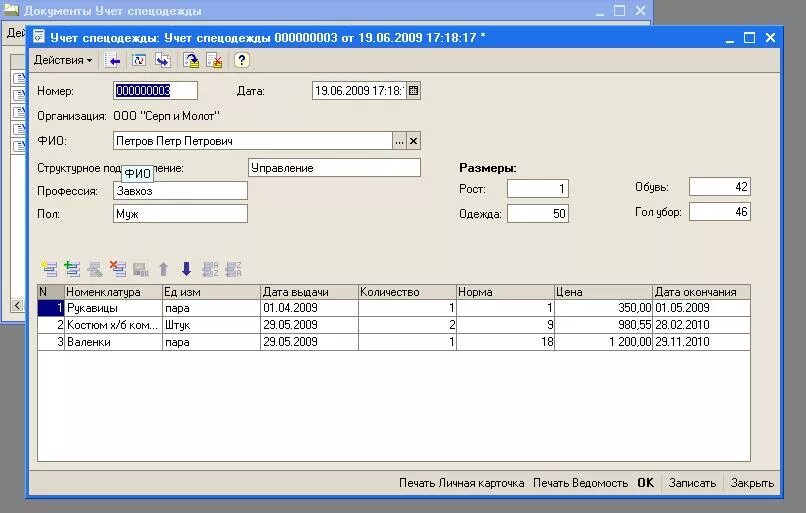Click the sort ascending A-Z icon
Screen dimensions: 806x513
210,269
